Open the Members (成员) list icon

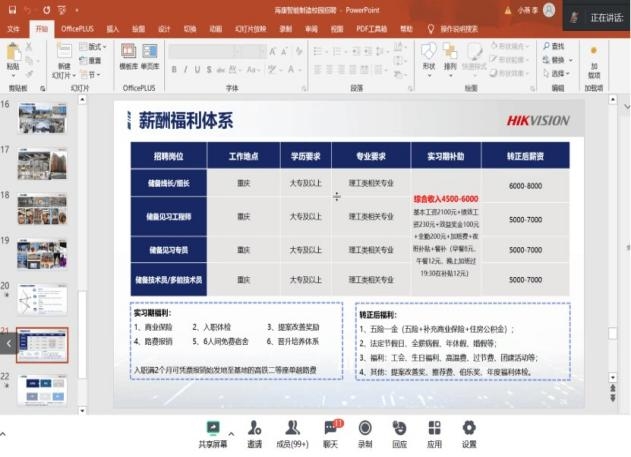(292, 428)
